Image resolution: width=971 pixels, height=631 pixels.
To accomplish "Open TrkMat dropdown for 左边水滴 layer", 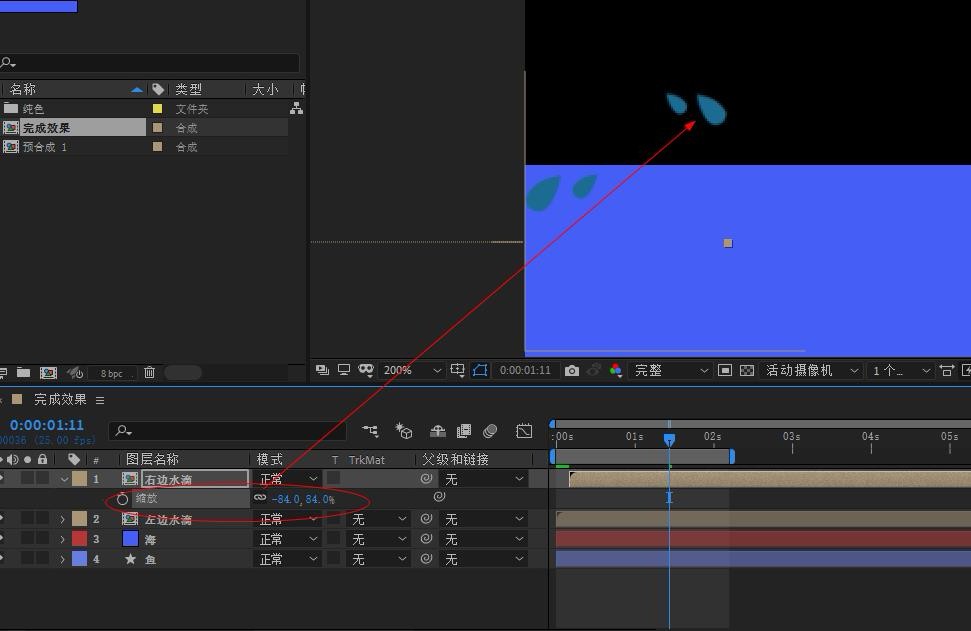I will (x=378, y=519).
